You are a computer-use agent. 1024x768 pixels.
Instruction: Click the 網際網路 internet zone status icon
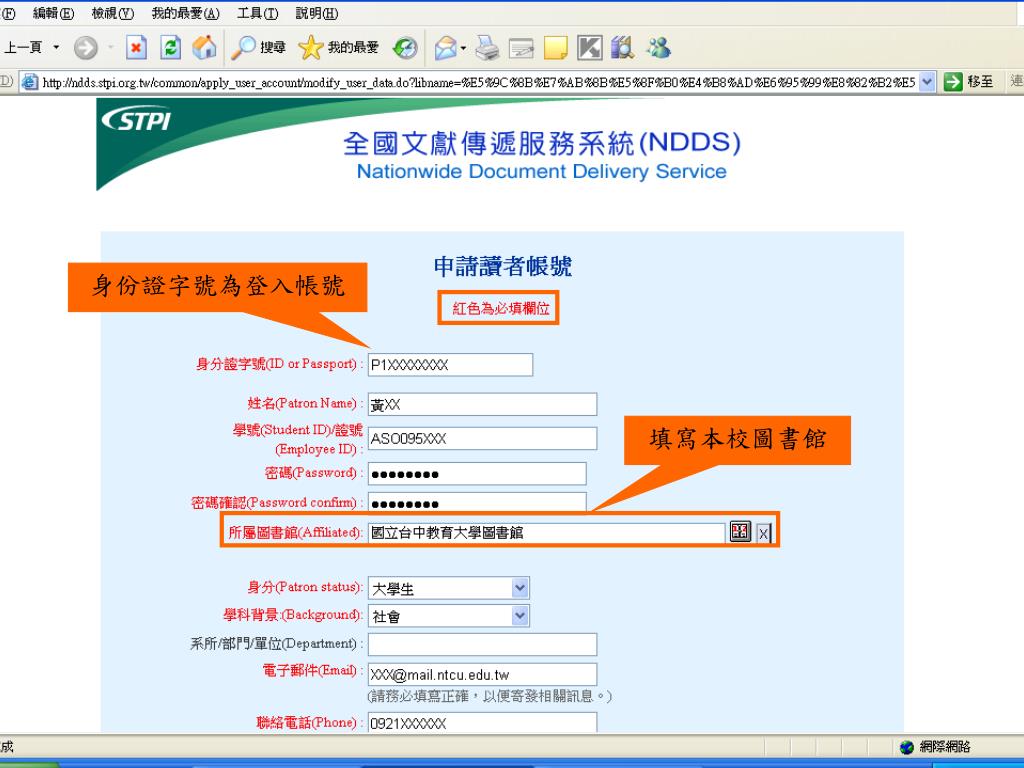pyautogui.click(x=906, y=747)
